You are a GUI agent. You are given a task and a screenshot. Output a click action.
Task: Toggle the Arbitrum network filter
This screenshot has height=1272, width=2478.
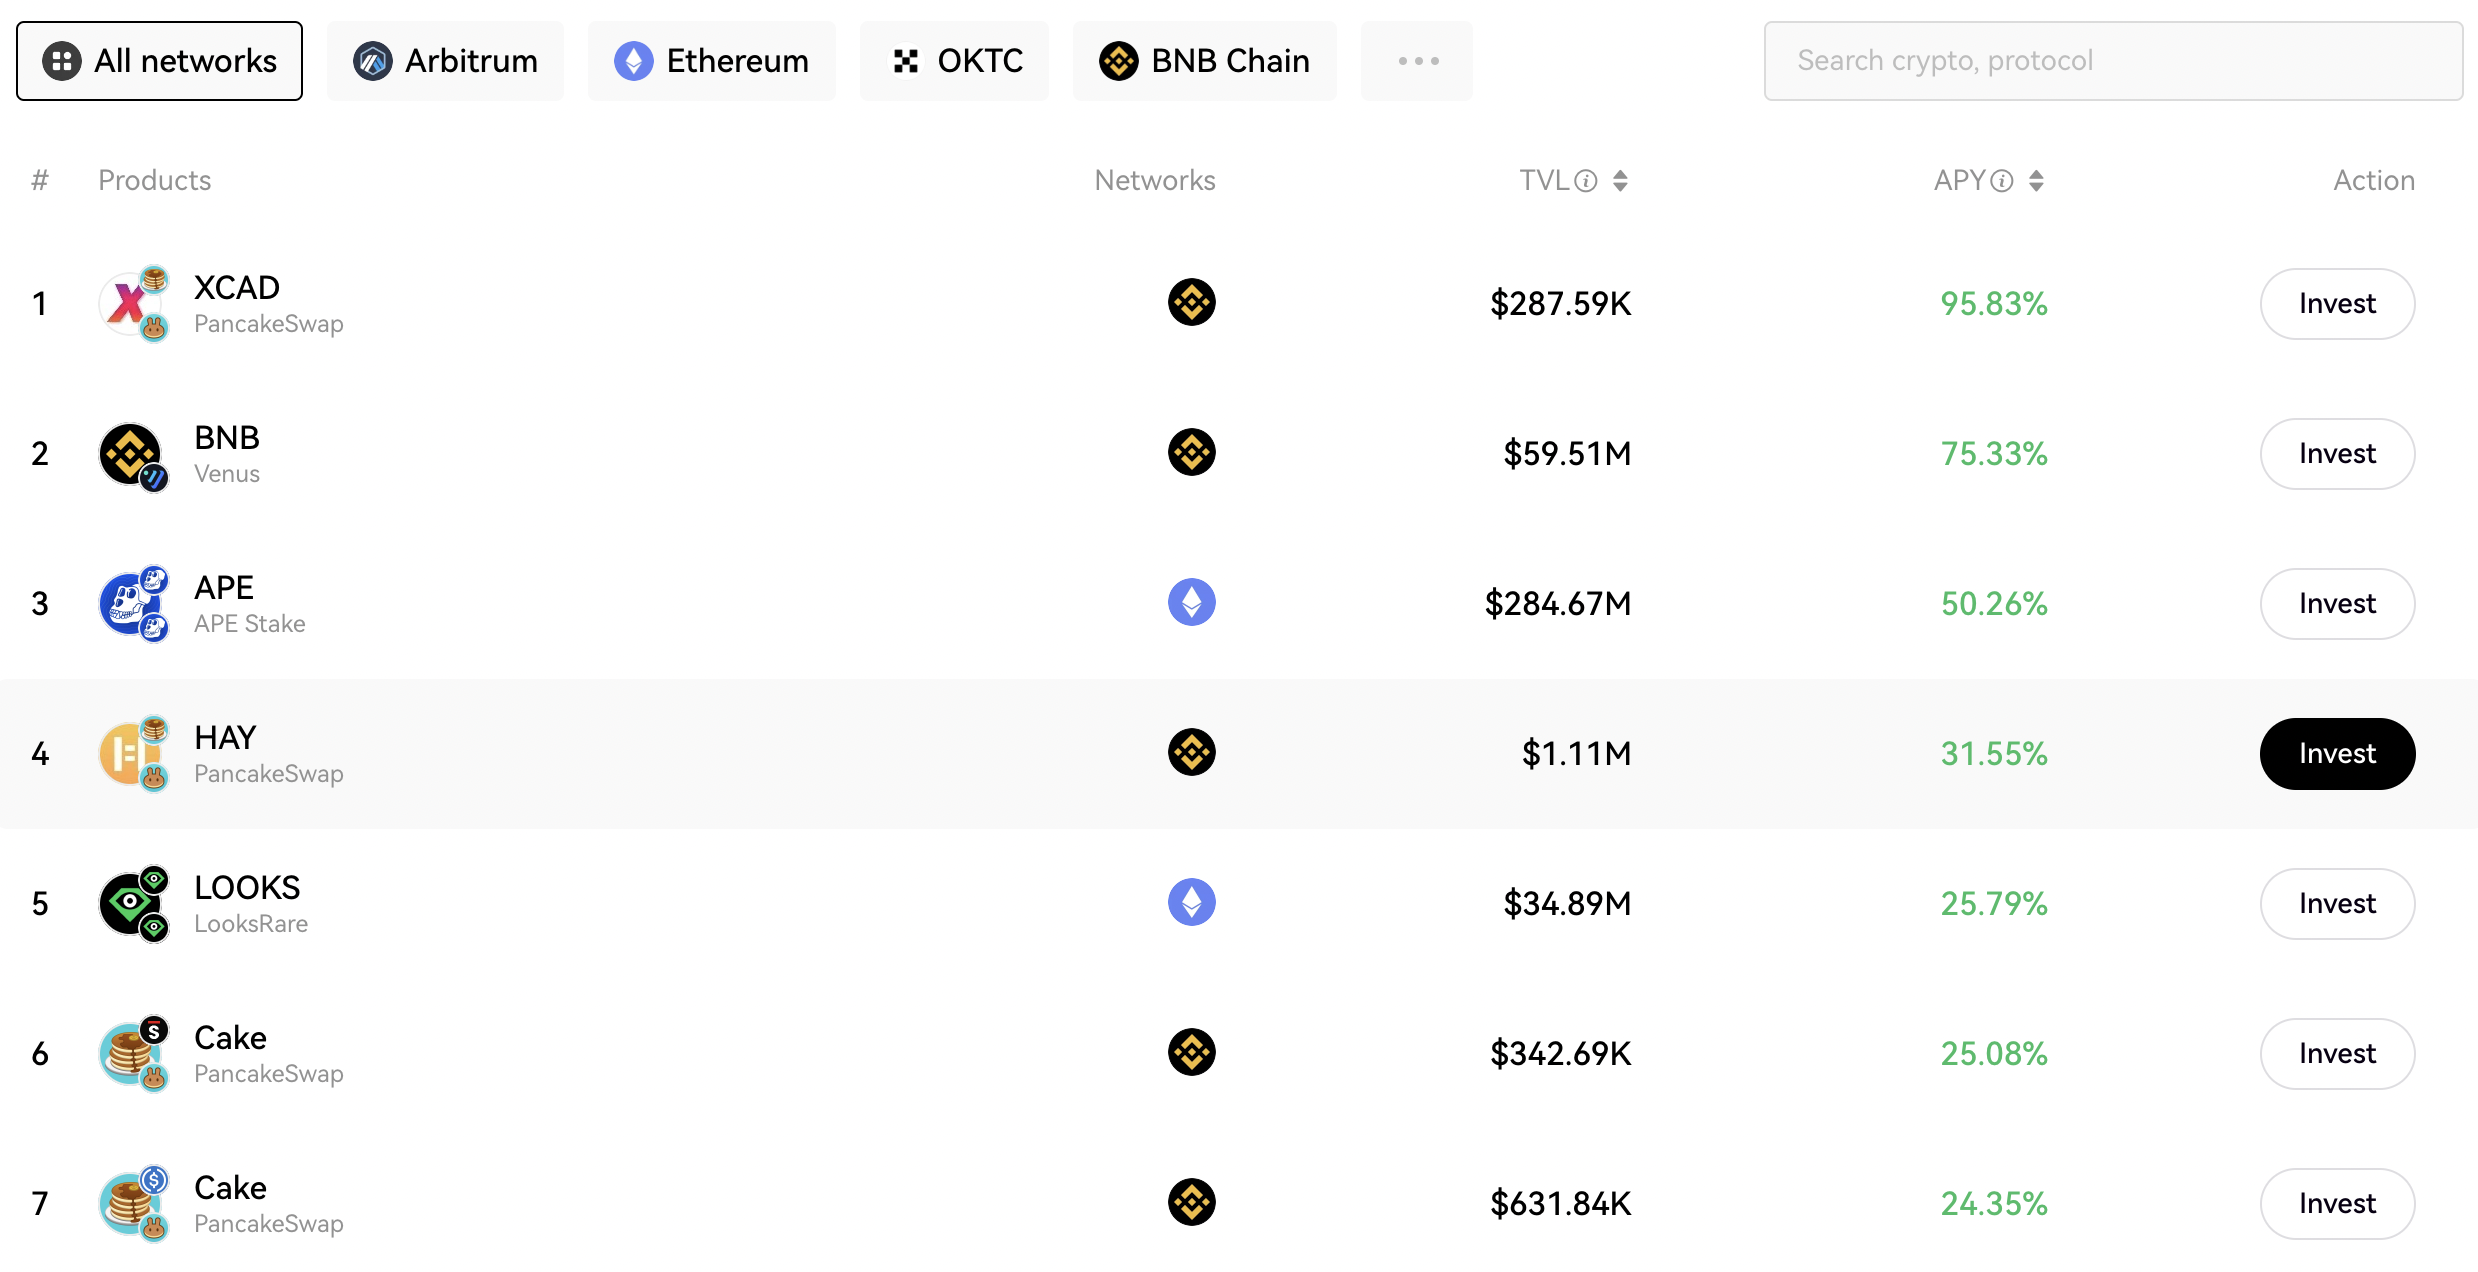click(x=446, y=62)
